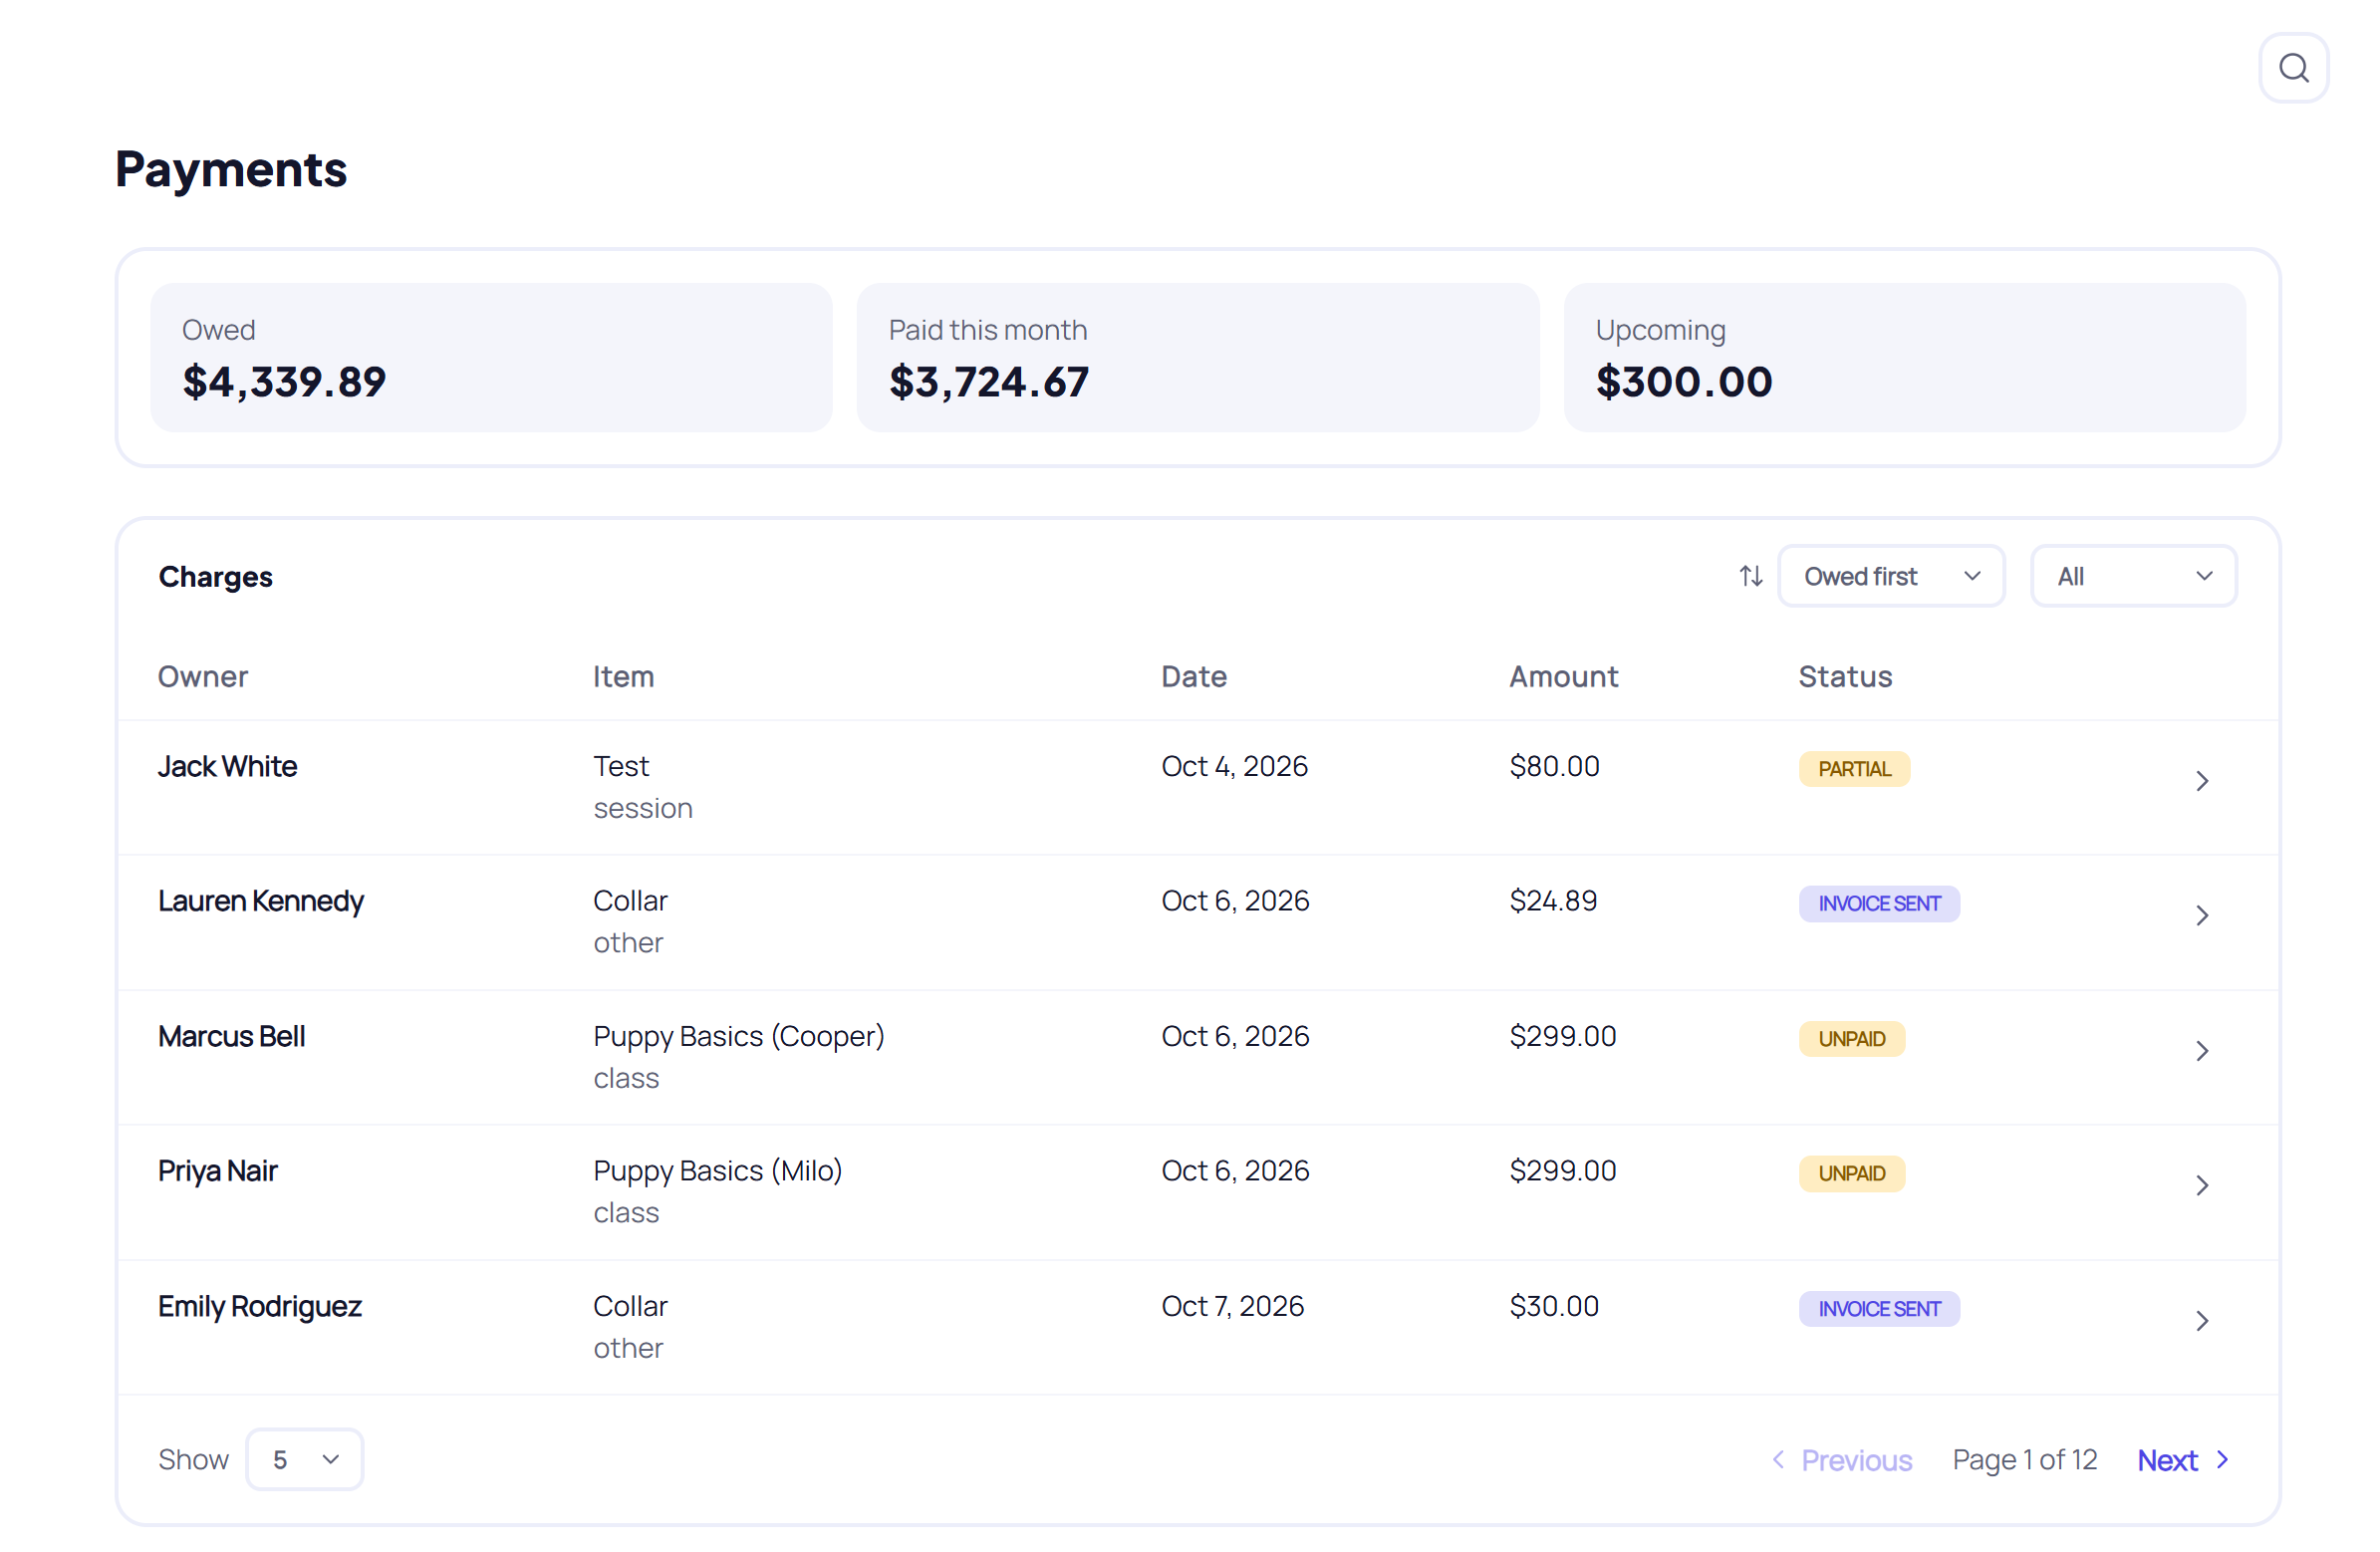Select the Owed summary card

[491, 357]
